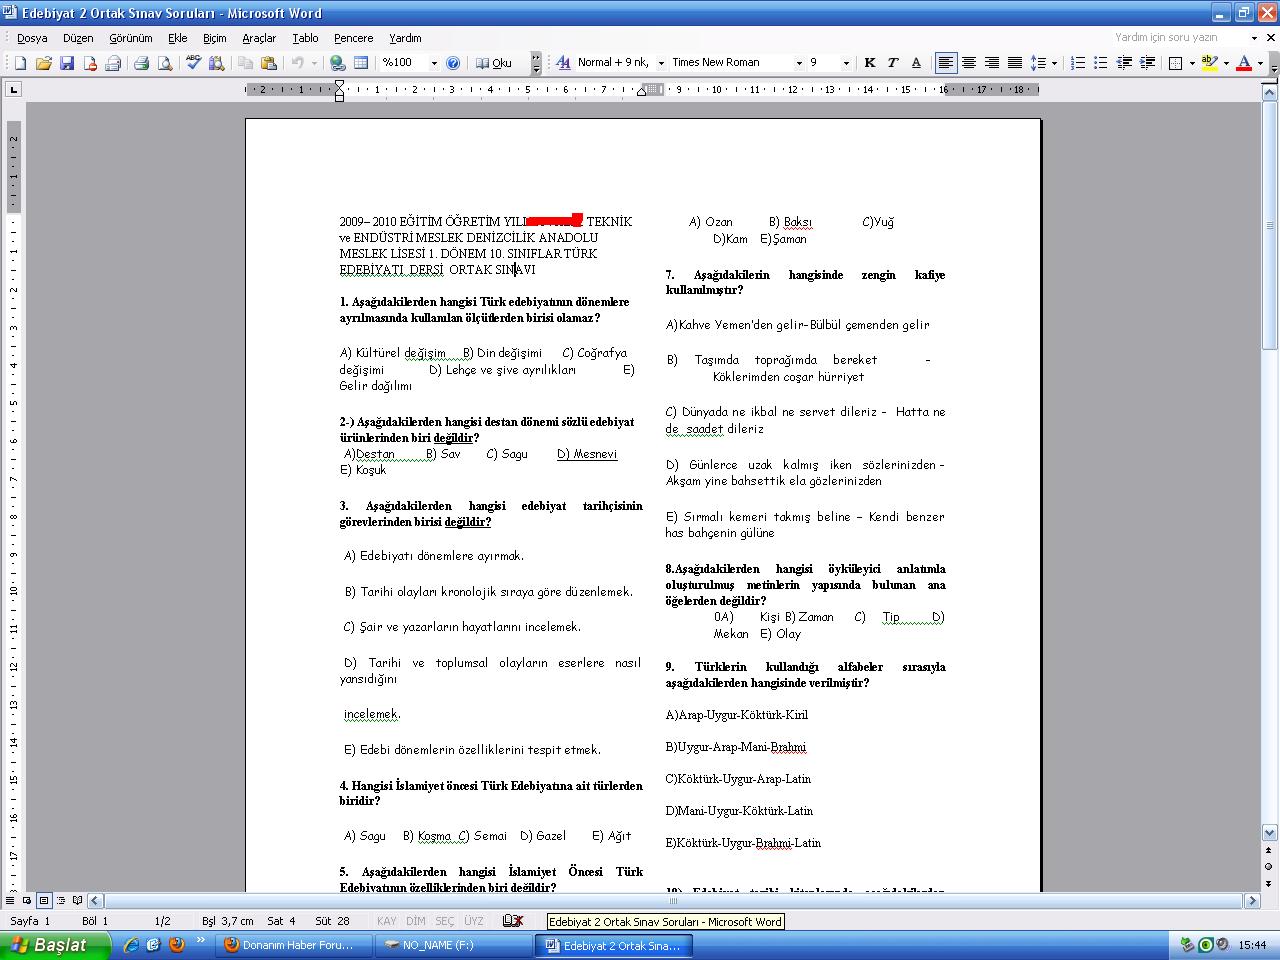Click the Save (diskette) icon
Image resolution: width=1280 pixels, height=960 pixels.
pos(66,63)
